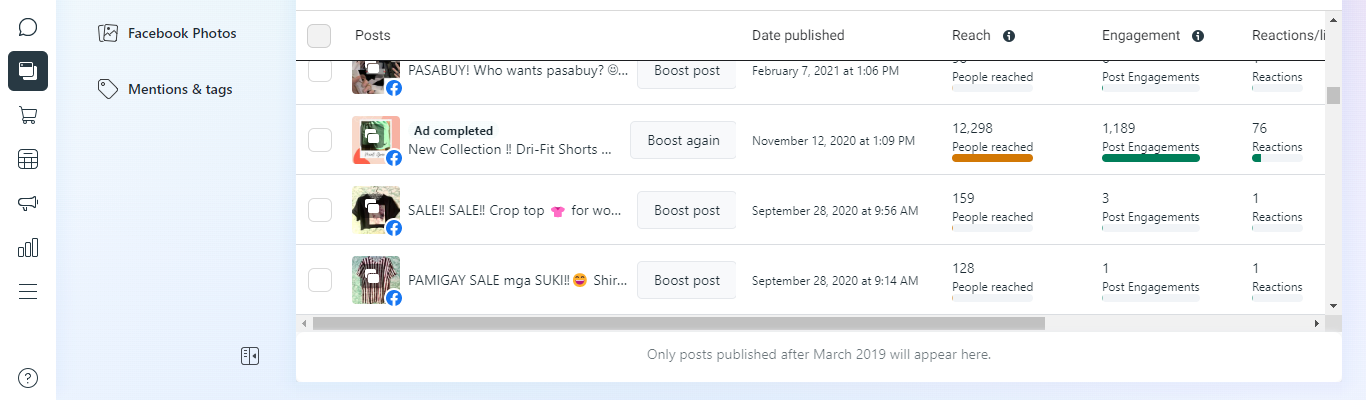Viewport: 1366px width, 400px height.
Task: Open the Ads megaphone icon
Action: pyautogui.click(x=28, y=203)
